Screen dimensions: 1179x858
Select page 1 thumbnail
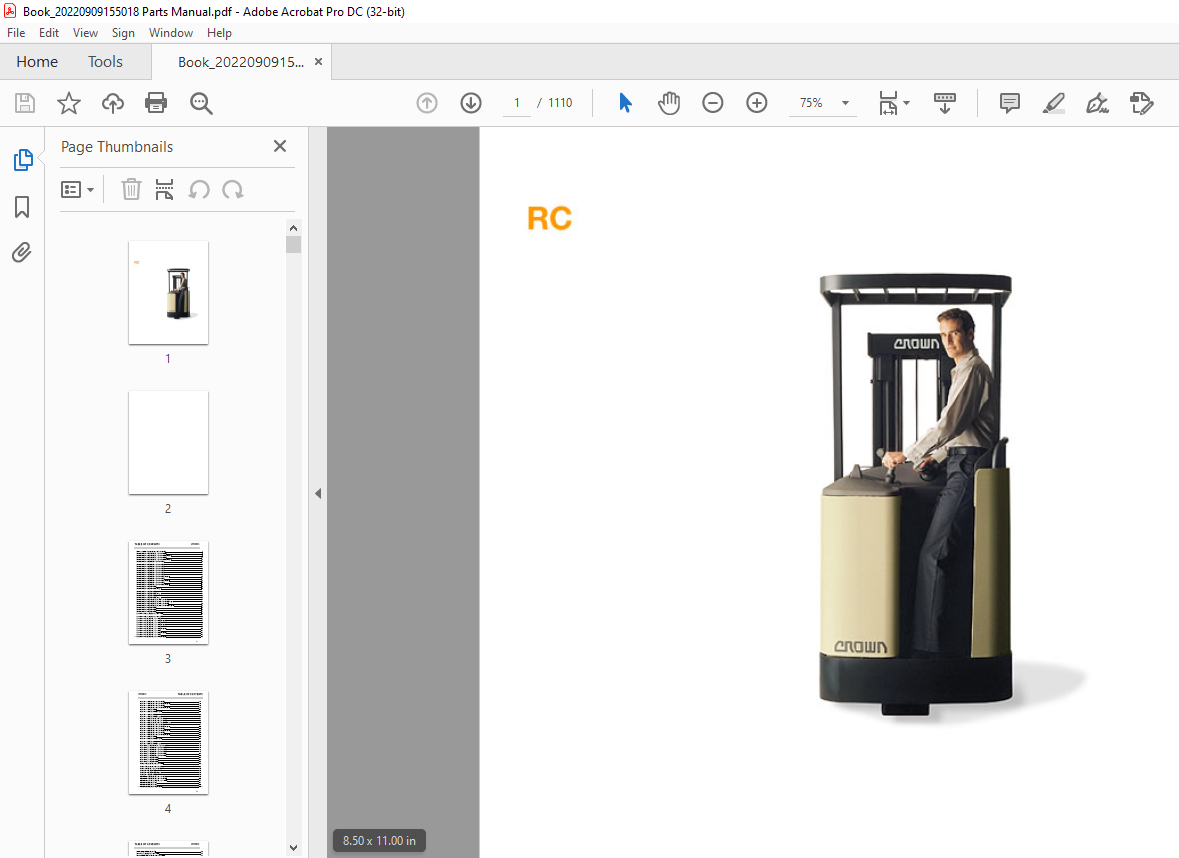coord(168,293)
